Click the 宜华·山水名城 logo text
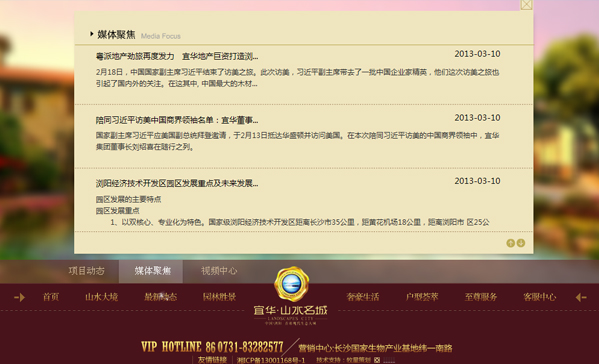The height and width of the screenshot is (364, 599). pyautogui.click(x=291, y=310)
